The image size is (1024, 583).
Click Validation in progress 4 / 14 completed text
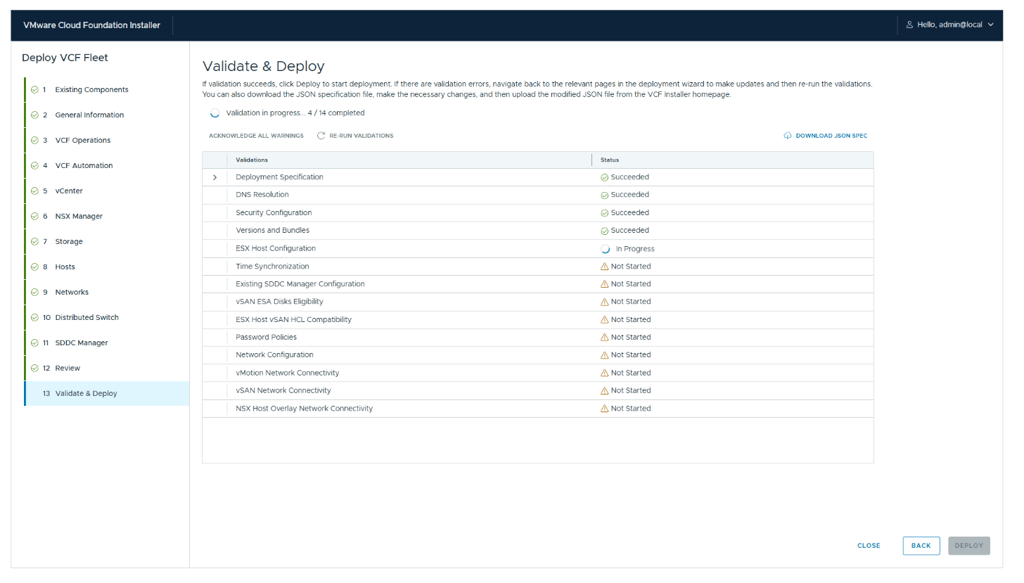click(x=295, y=113)
